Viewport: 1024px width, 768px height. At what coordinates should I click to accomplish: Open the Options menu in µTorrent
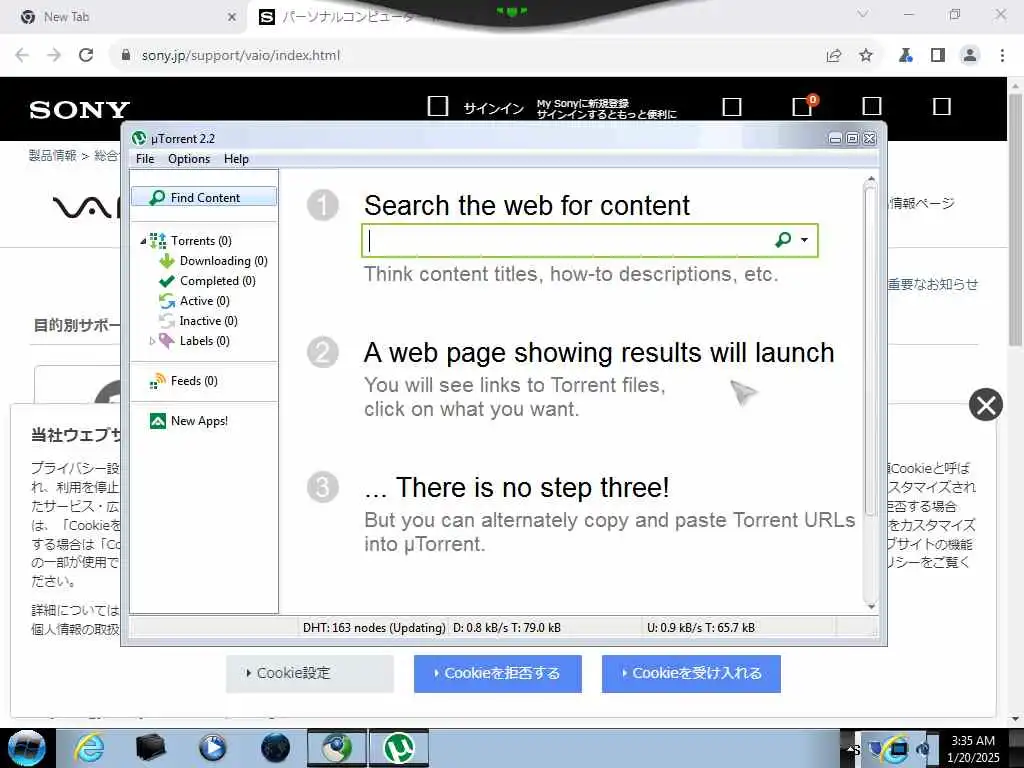189,159
